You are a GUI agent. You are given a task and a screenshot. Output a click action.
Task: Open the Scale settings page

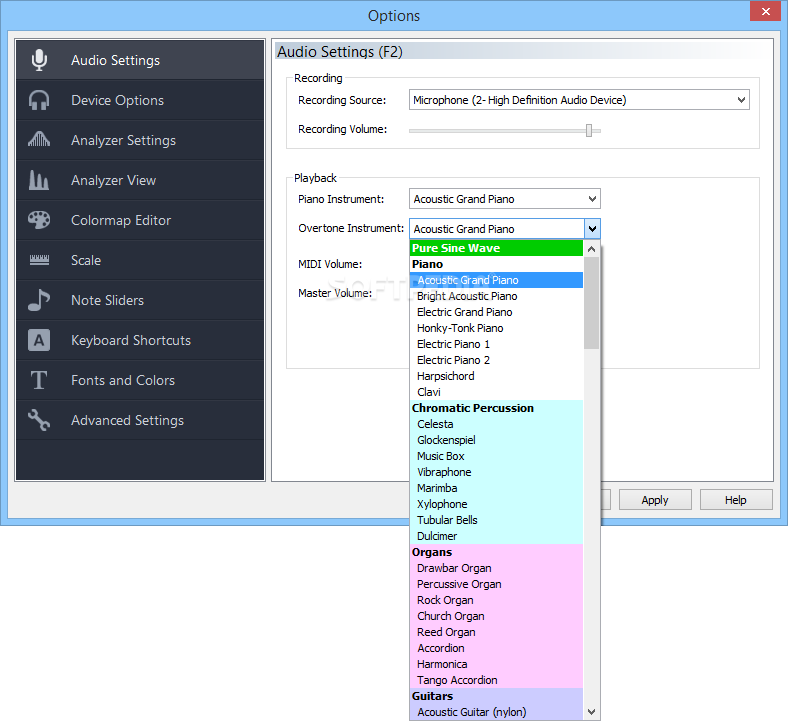(x=140, y=260)
